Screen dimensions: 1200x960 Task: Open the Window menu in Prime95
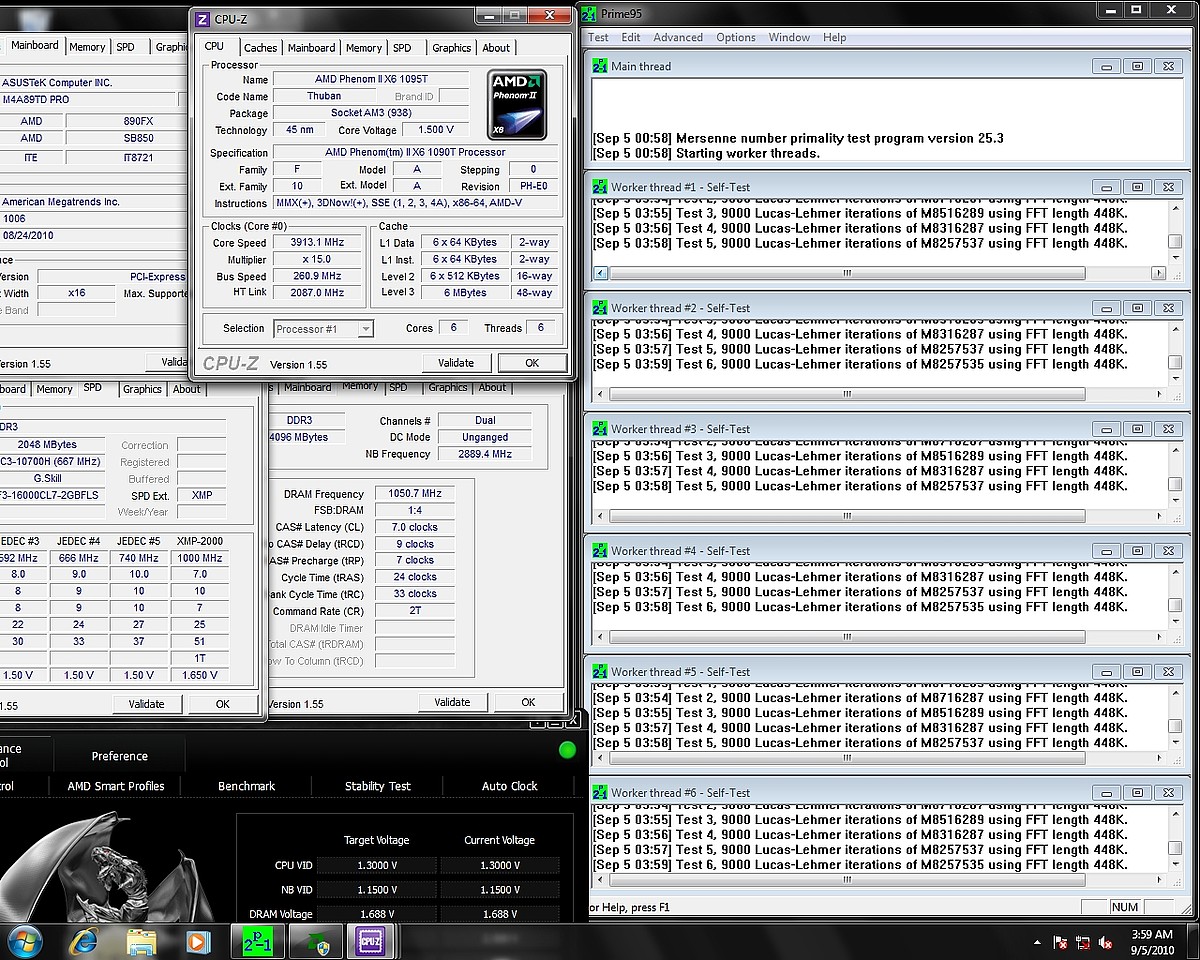[x=789, y=37]
